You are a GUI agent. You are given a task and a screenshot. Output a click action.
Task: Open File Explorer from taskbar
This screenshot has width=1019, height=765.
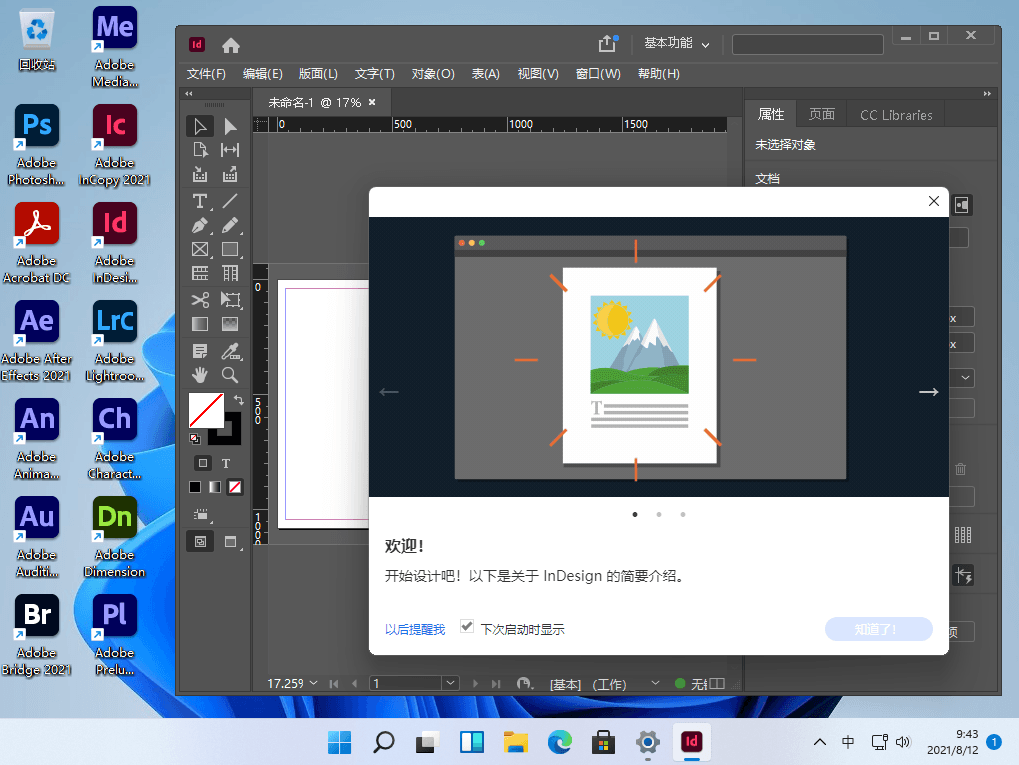(x=515, y=742)
